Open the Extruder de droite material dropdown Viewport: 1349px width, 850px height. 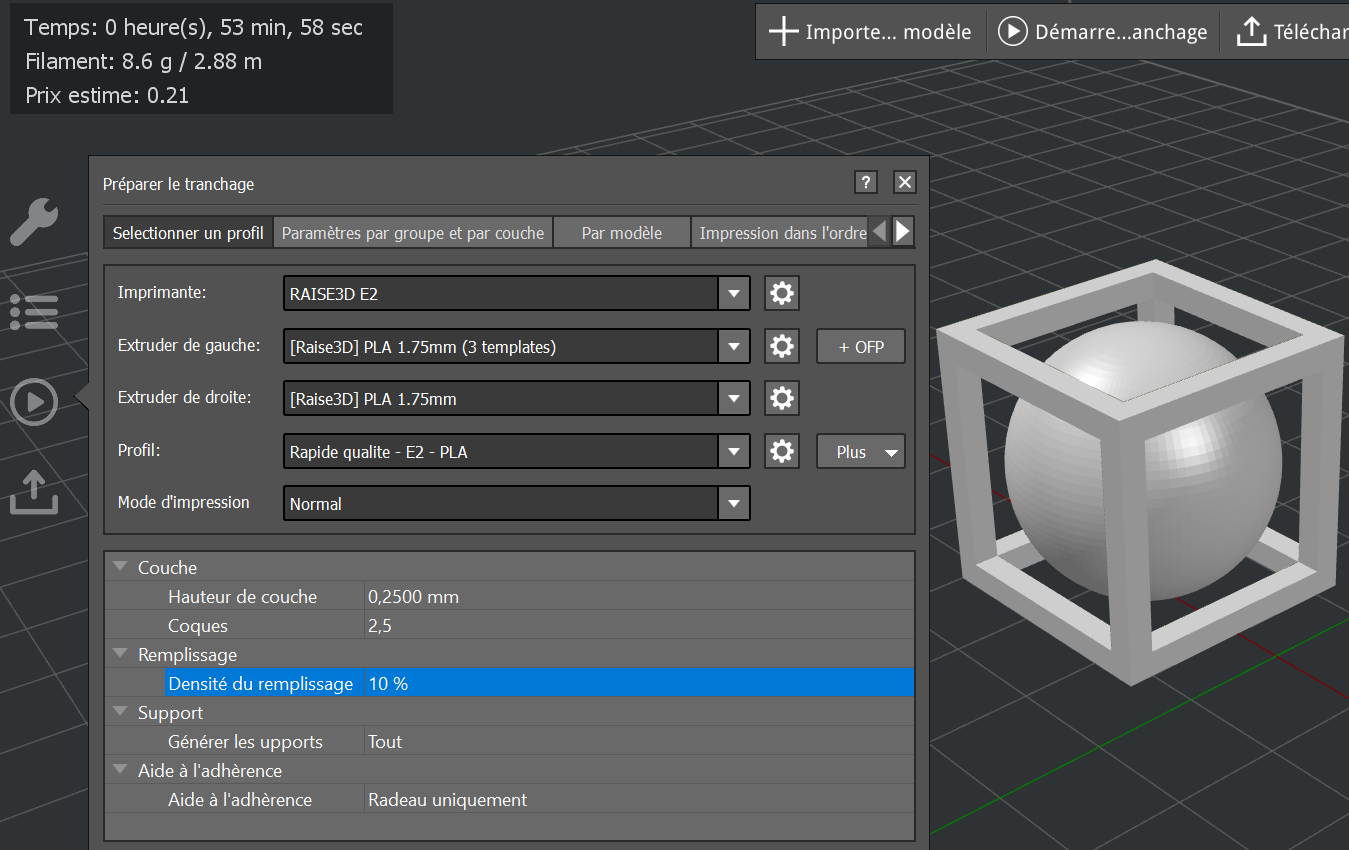click(x=517, y=398)
